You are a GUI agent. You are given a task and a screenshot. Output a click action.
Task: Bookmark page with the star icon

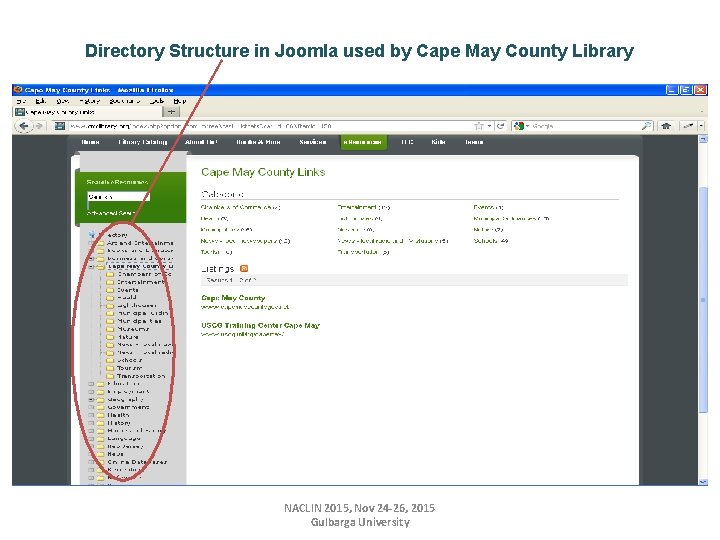point(479,126)
